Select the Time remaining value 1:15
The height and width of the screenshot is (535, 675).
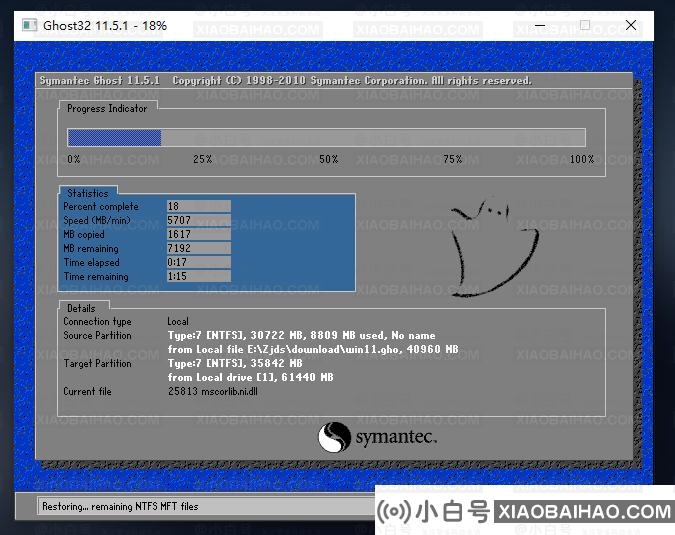[198, 276]
